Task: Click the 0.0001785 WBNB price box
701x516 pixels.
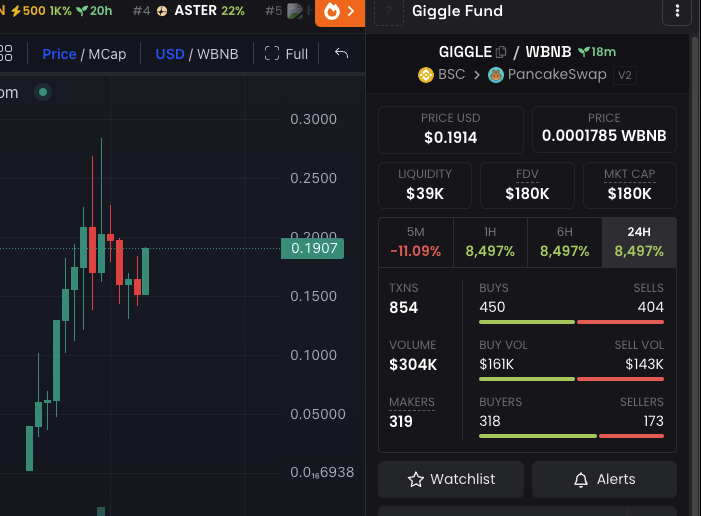Action: click(604, 129)
